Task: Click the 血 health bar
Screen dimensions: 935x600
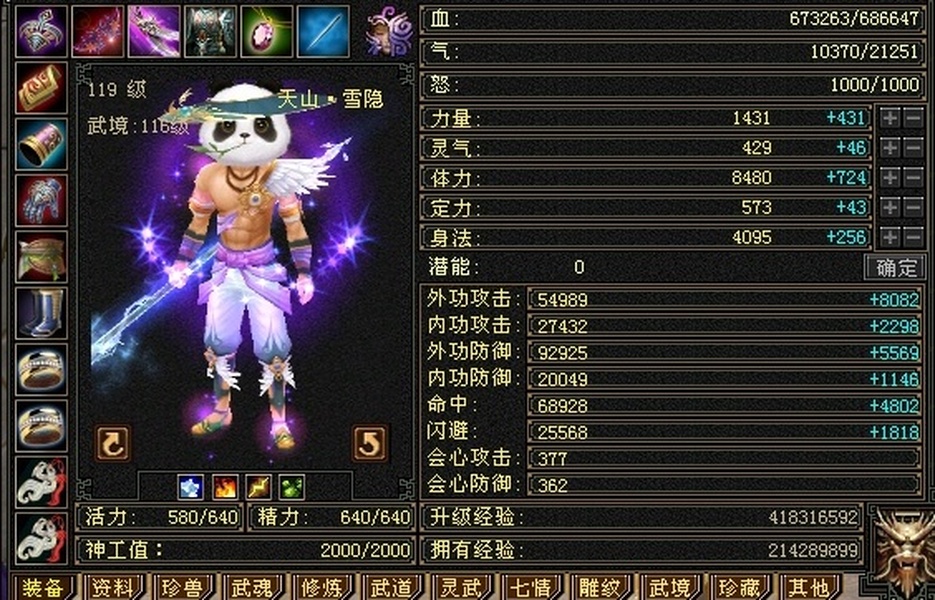Action: point(673,19)
